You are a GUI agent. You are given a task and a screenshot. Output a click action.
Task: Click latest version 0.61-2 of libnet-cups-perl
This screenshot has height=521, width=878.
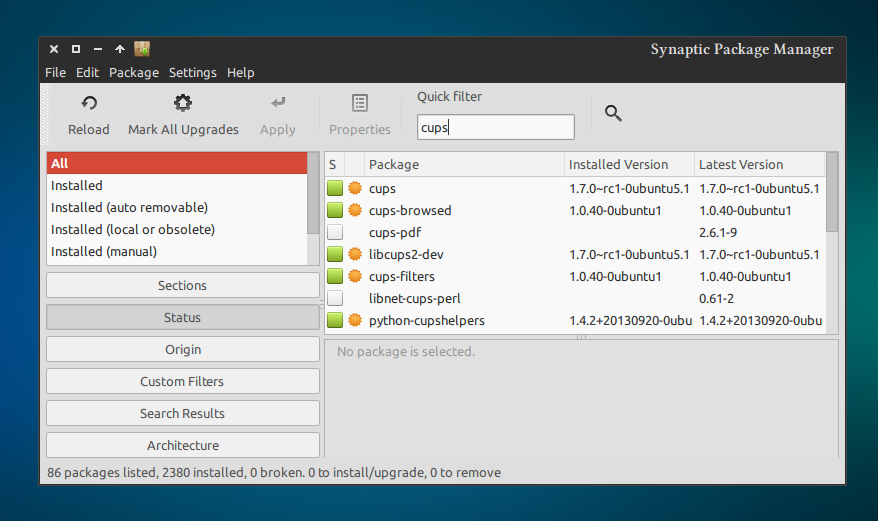[x=716, y=299]
